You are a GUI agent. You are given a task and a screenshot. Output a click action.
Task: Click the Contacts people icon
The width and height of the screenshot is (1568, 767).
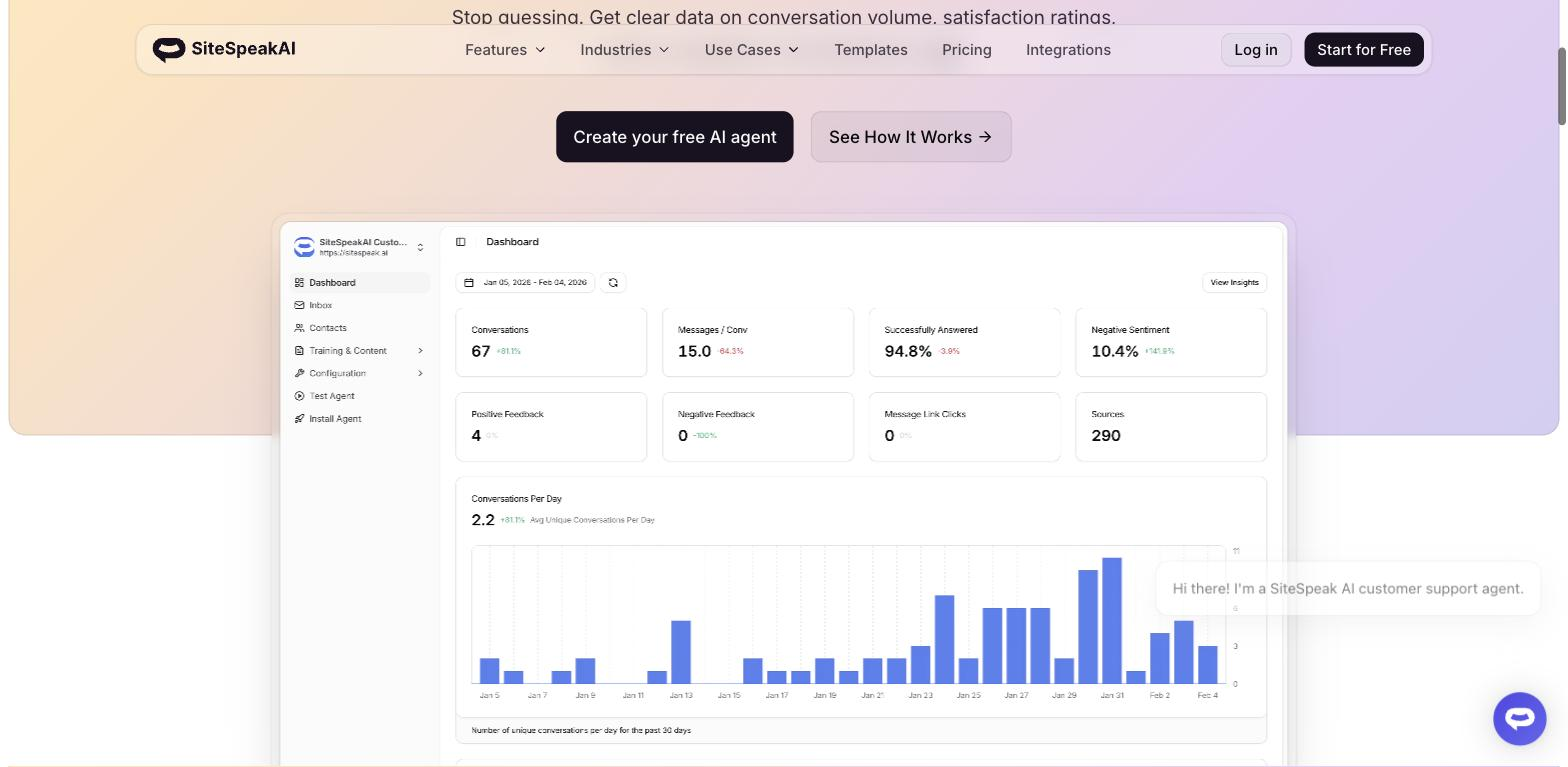pos(299,328)
